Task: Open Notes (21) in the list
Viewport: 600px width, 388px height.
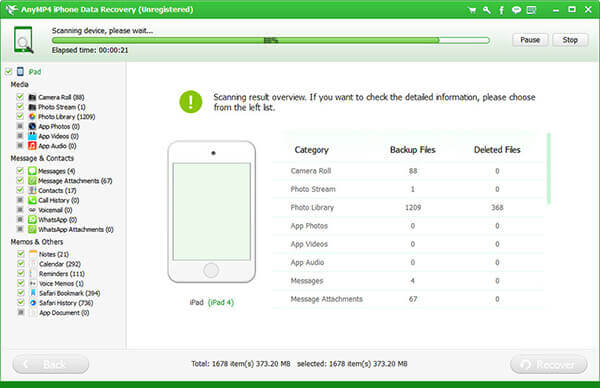Action: pyautogui.click(x=54, y=254)
